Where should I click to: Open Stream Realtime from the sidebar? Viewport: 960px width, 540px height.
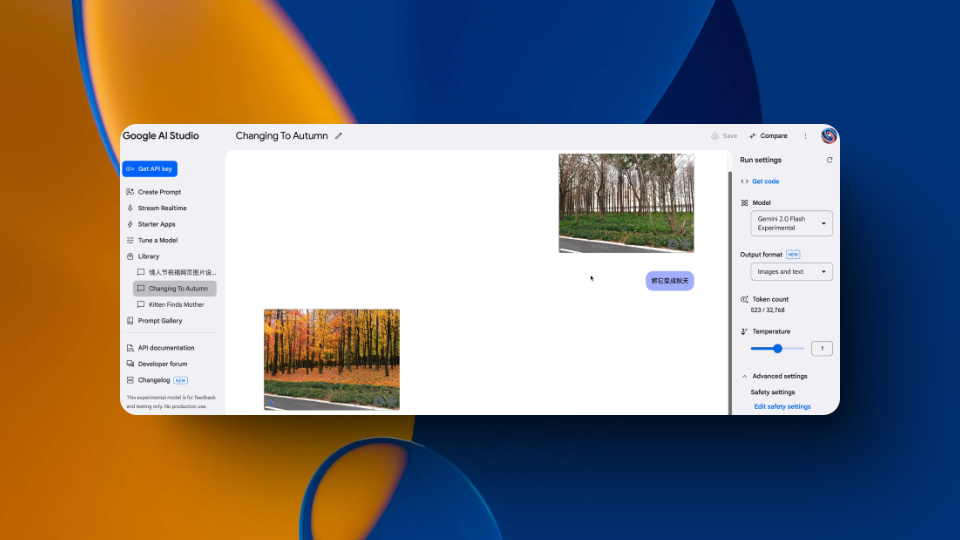[161, 208]
